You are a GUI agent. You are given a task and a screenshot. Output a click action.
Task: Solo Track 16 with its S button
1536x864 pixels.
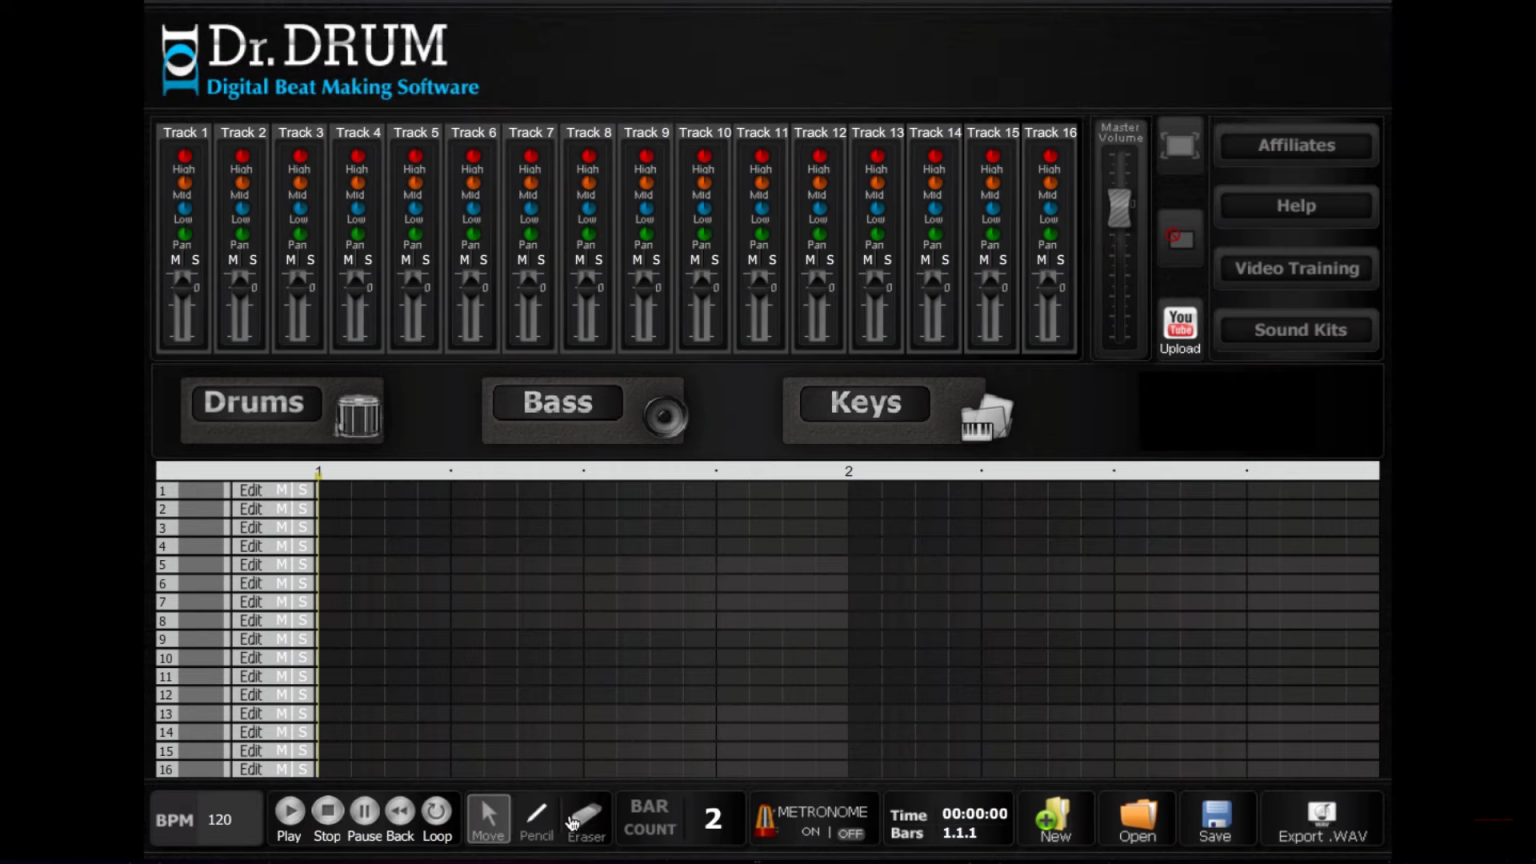coord(1061,260)
